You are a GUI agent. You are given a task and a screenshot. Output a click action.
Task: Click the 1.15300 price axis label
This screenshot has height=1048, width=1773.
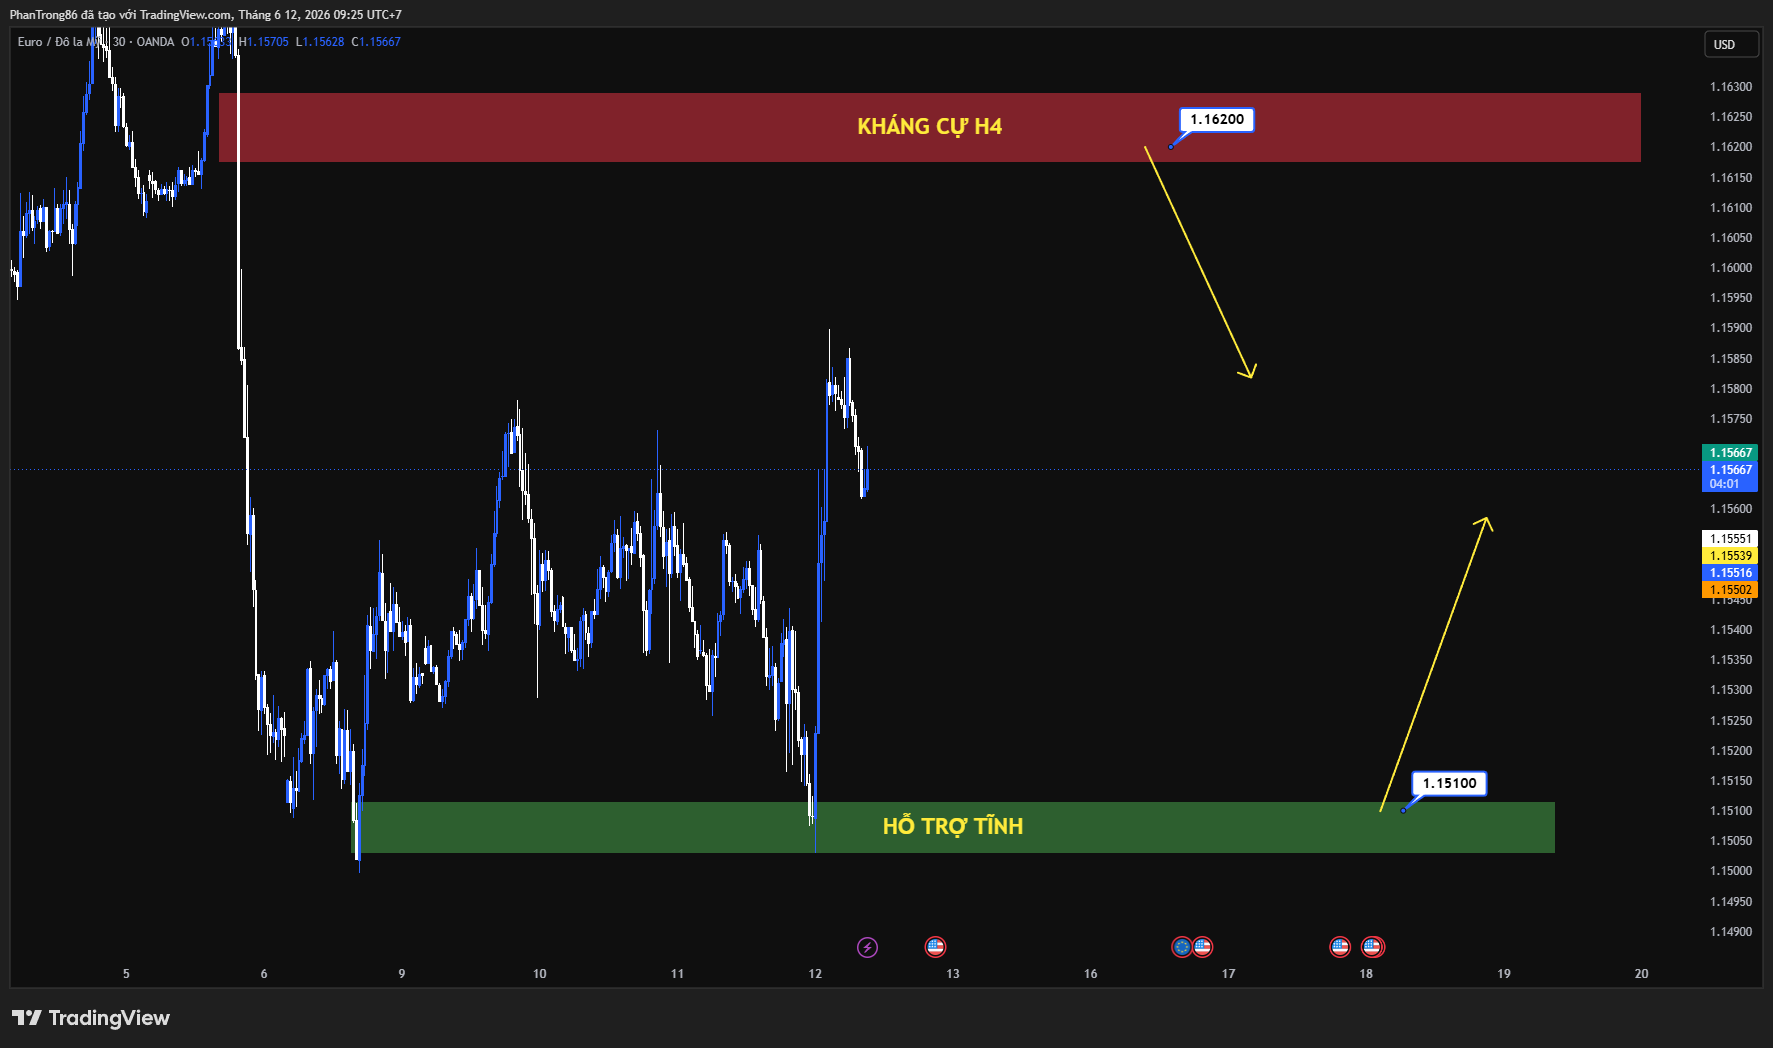pyautogui.click(x=1731, y=690)
